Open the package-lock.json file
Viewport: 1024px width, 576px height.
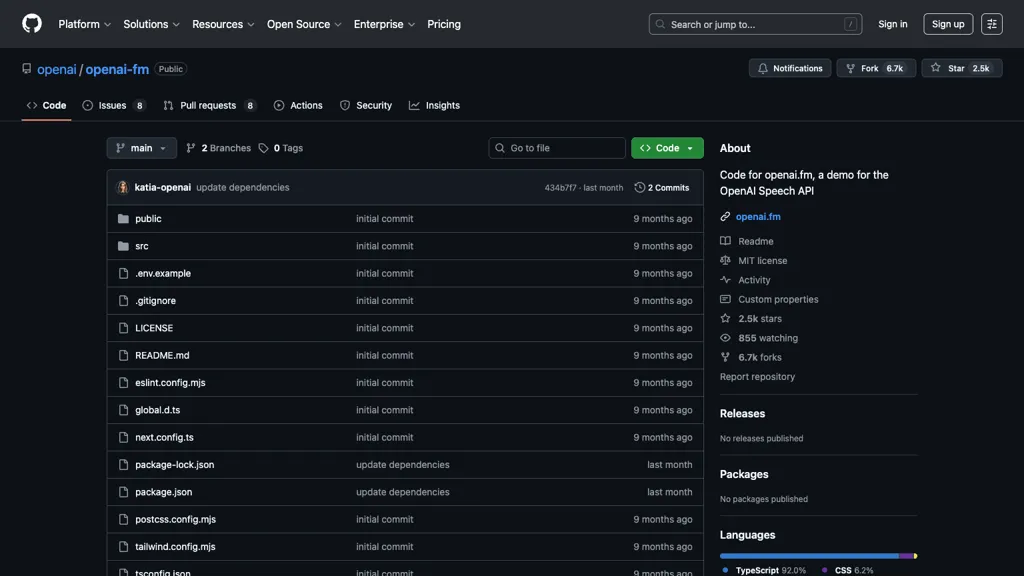click(x=174, y=465)
